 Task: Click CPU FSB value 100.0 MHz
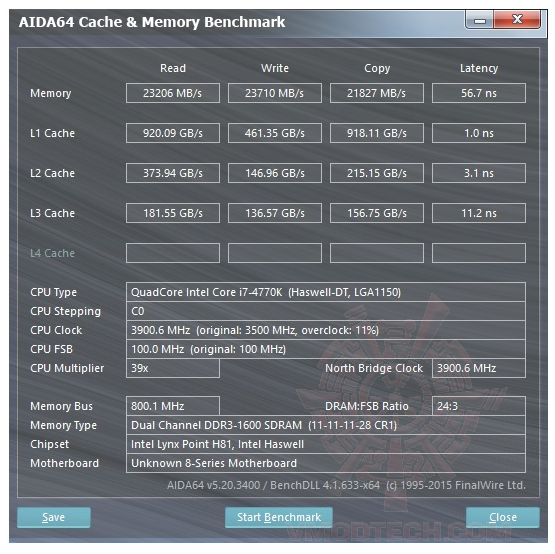pyautogui.click(x=326, y=349)
